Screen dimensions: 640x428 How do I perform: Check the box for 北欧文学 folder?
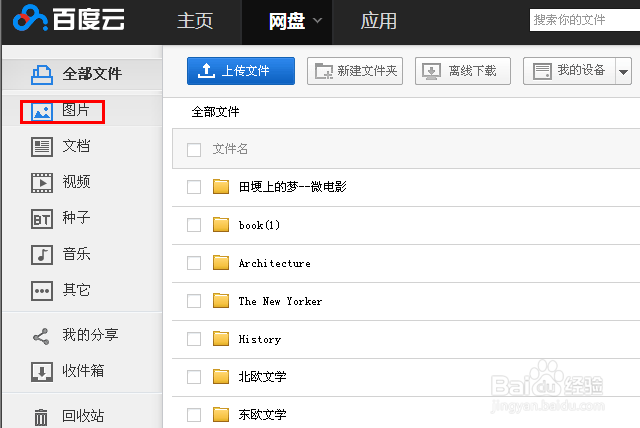tap(194, 377)
